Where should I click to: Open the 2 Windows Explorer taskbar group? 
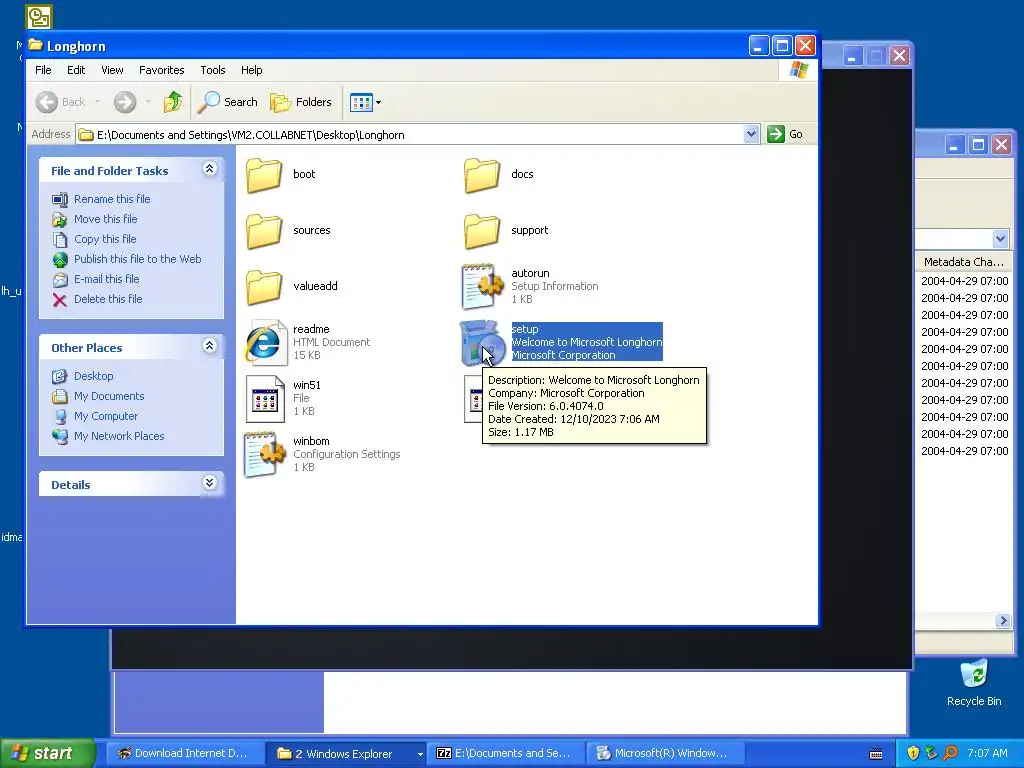346,754
